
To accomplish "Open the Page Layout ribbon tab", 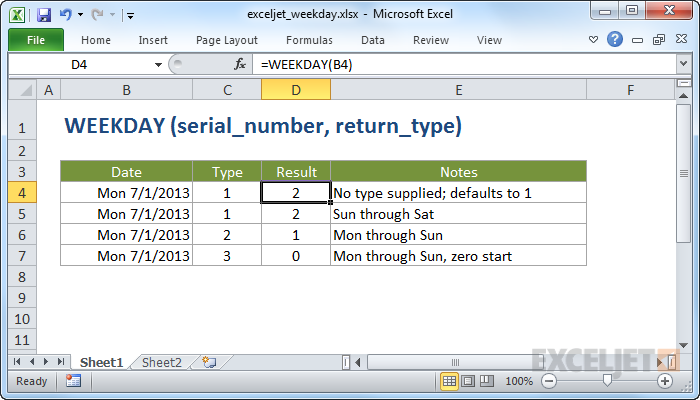I will point(227,40).
